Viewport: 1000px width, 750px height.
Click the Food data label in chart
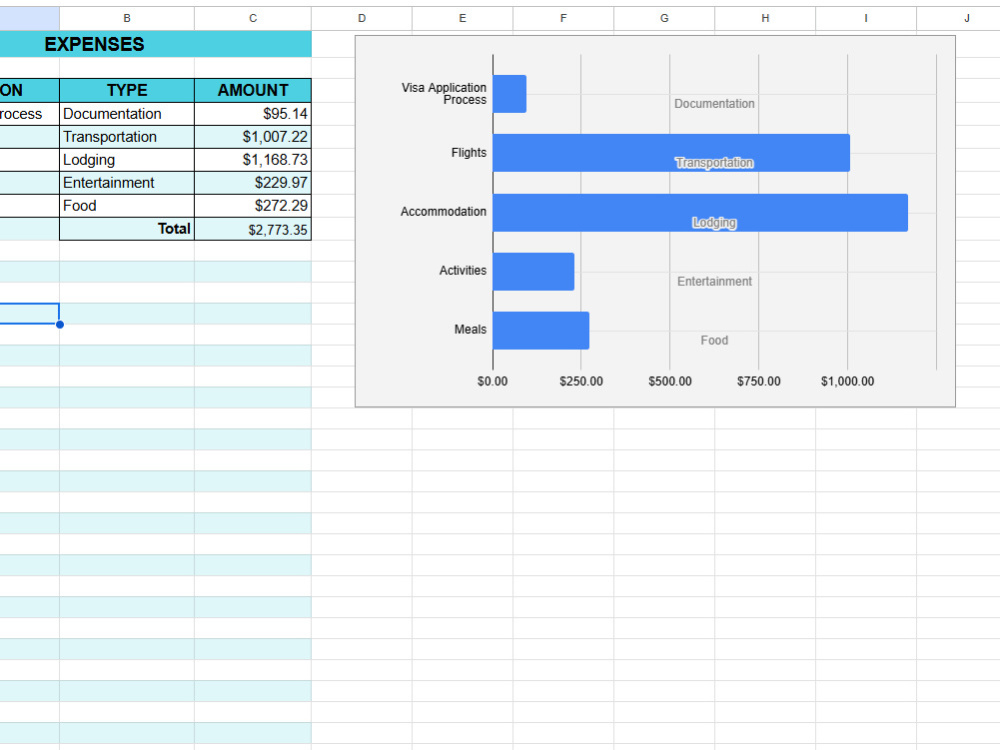[x=714, y=341]
